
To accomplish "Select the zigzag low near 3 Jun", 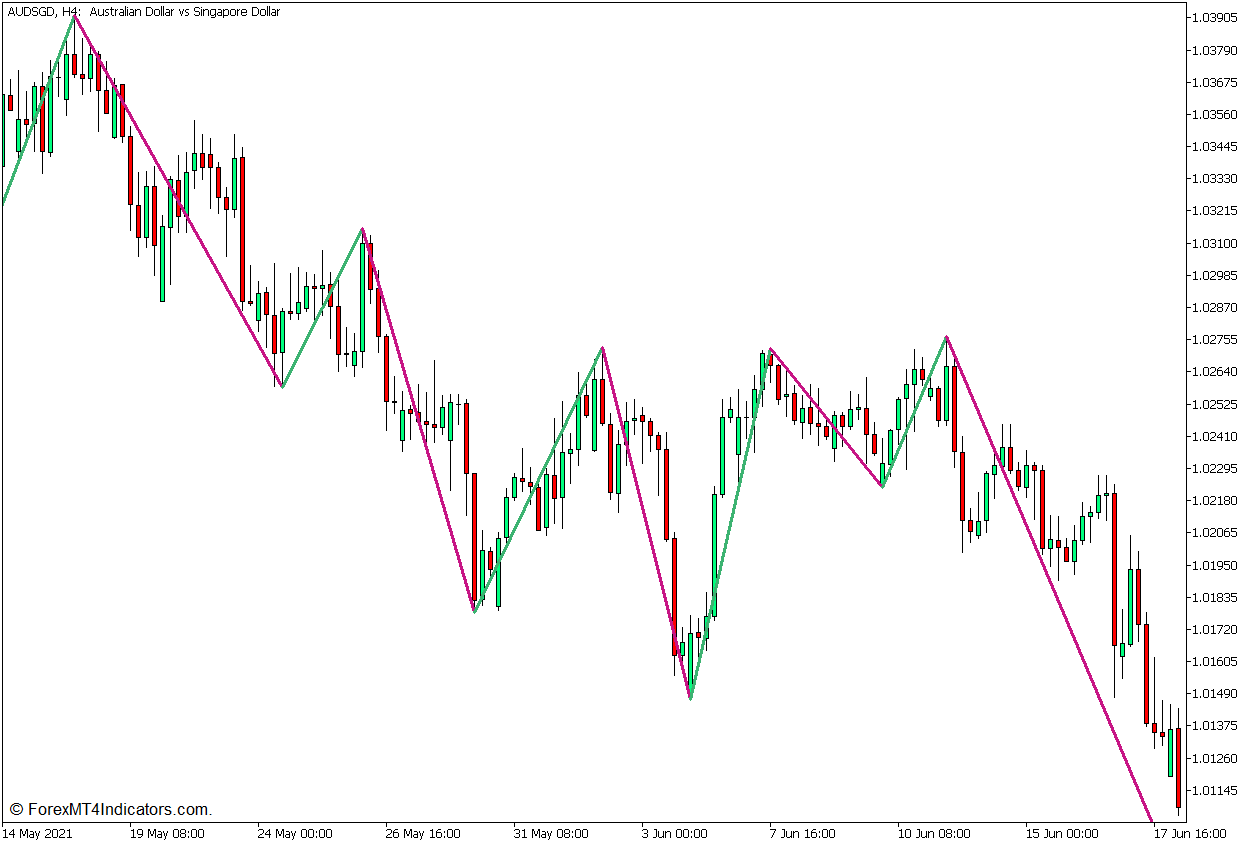I will 689,697.
